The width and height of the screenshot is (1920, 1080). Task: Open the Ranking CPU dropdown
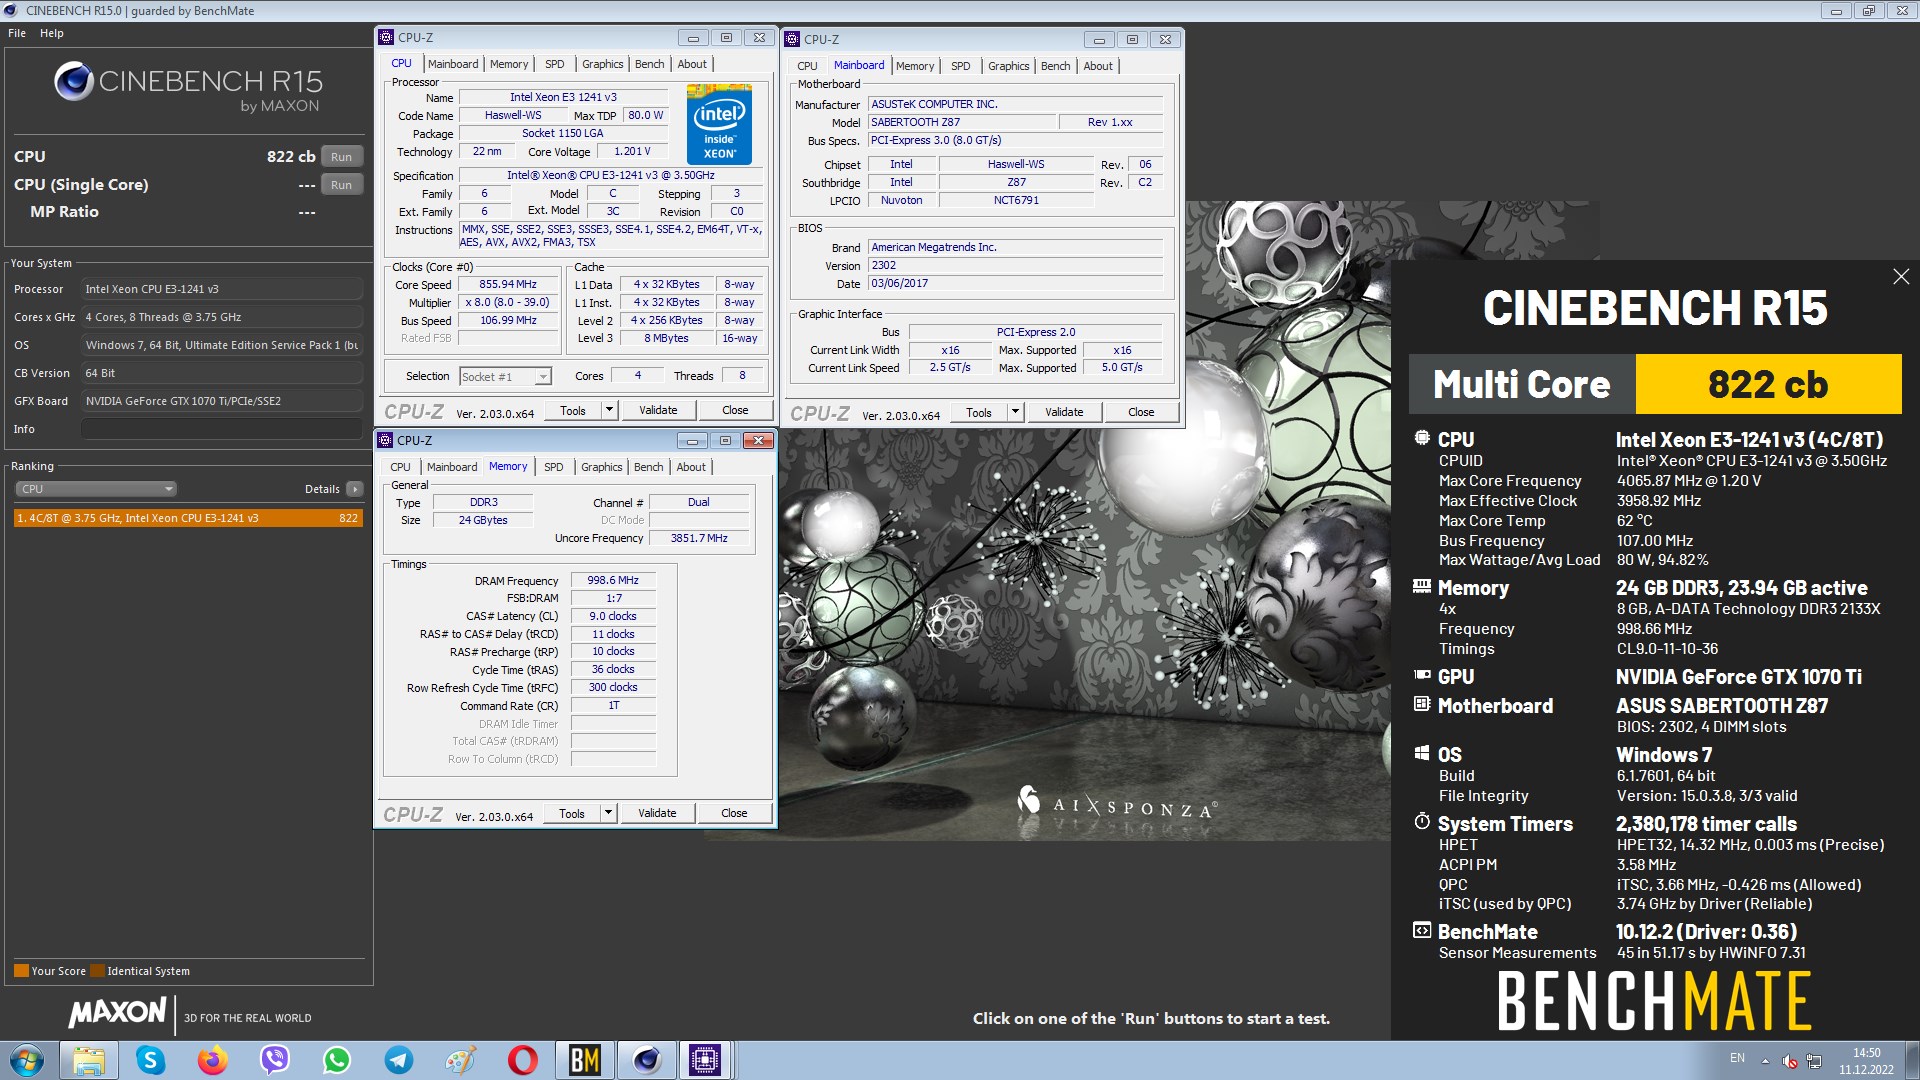click(x=96, y=489)
